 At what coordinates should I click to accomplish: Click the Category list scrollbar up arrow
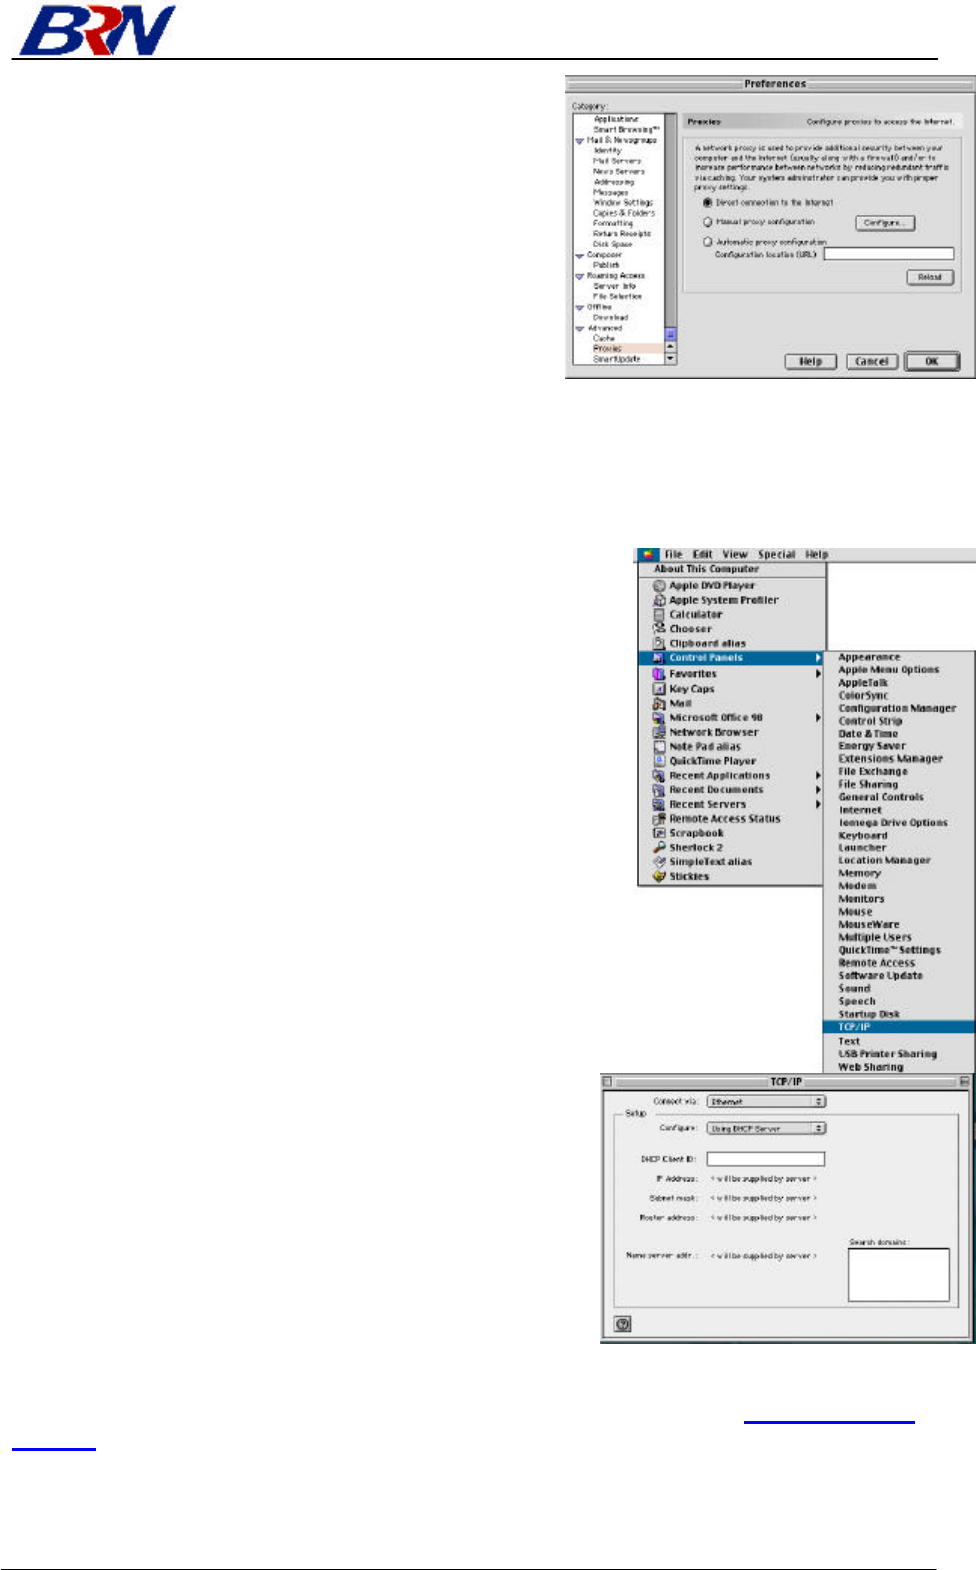[x=671, y=347]
